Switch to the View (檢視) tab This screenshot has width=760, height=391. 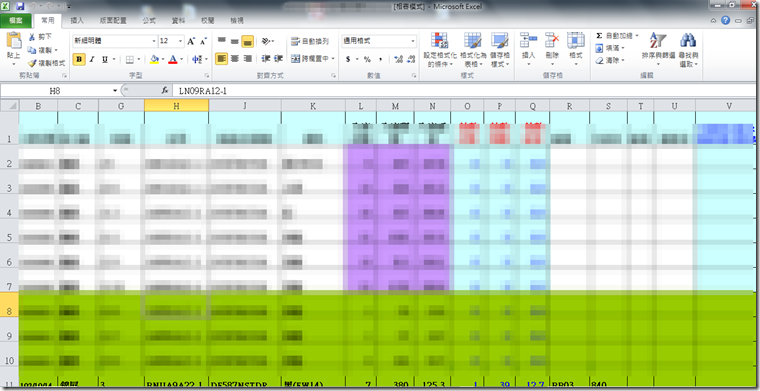click(237, 21)
